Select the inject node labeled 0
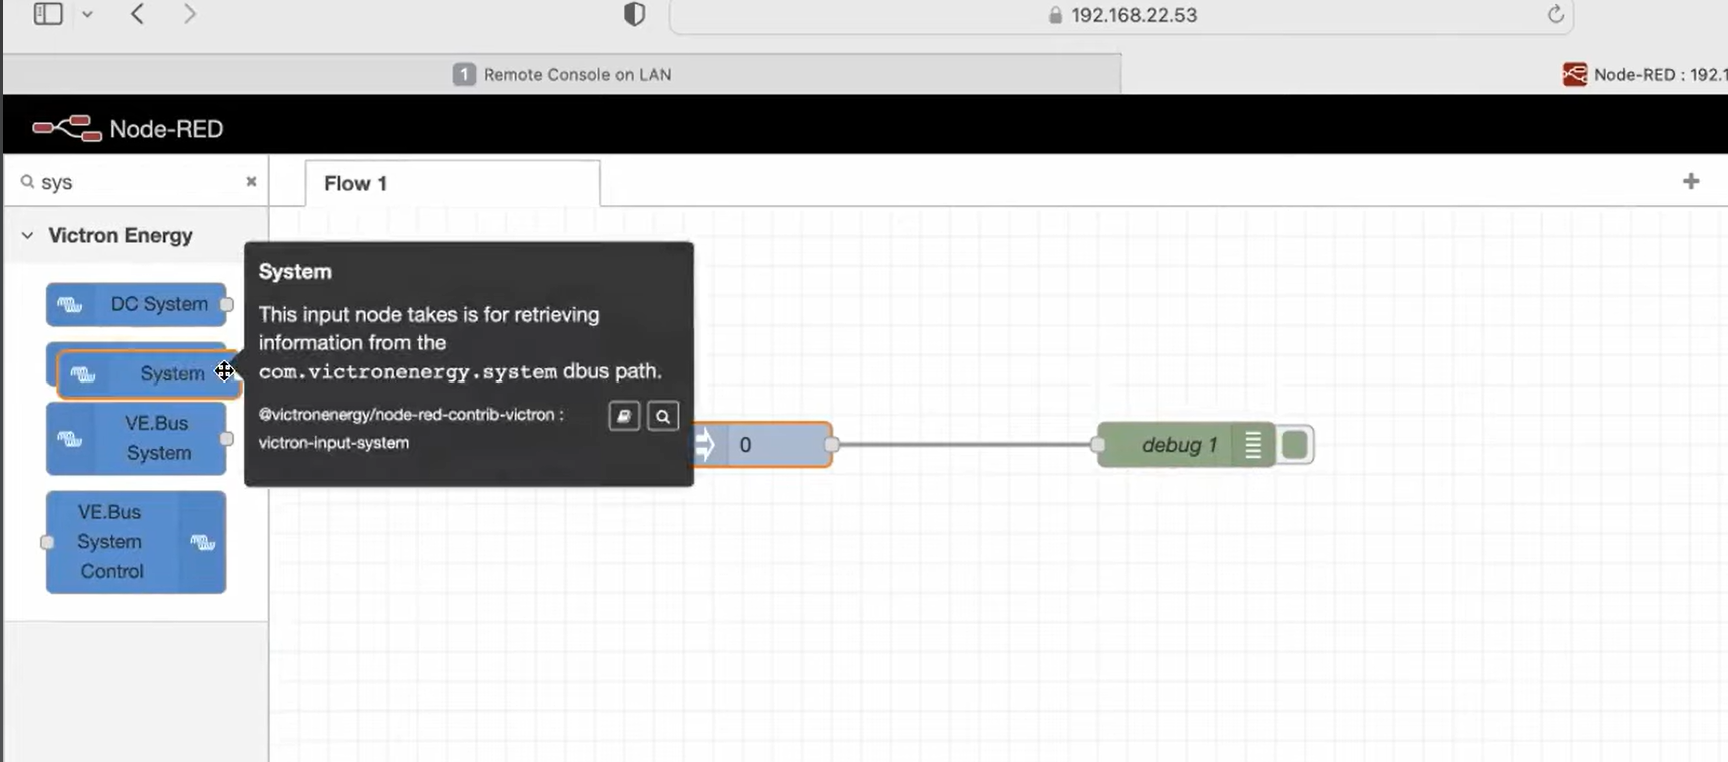1728x762 pixels. 762,445
